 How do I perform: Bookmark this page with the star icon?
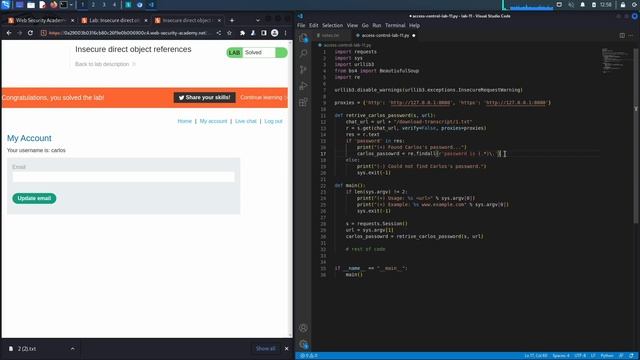tap(229, 33)
